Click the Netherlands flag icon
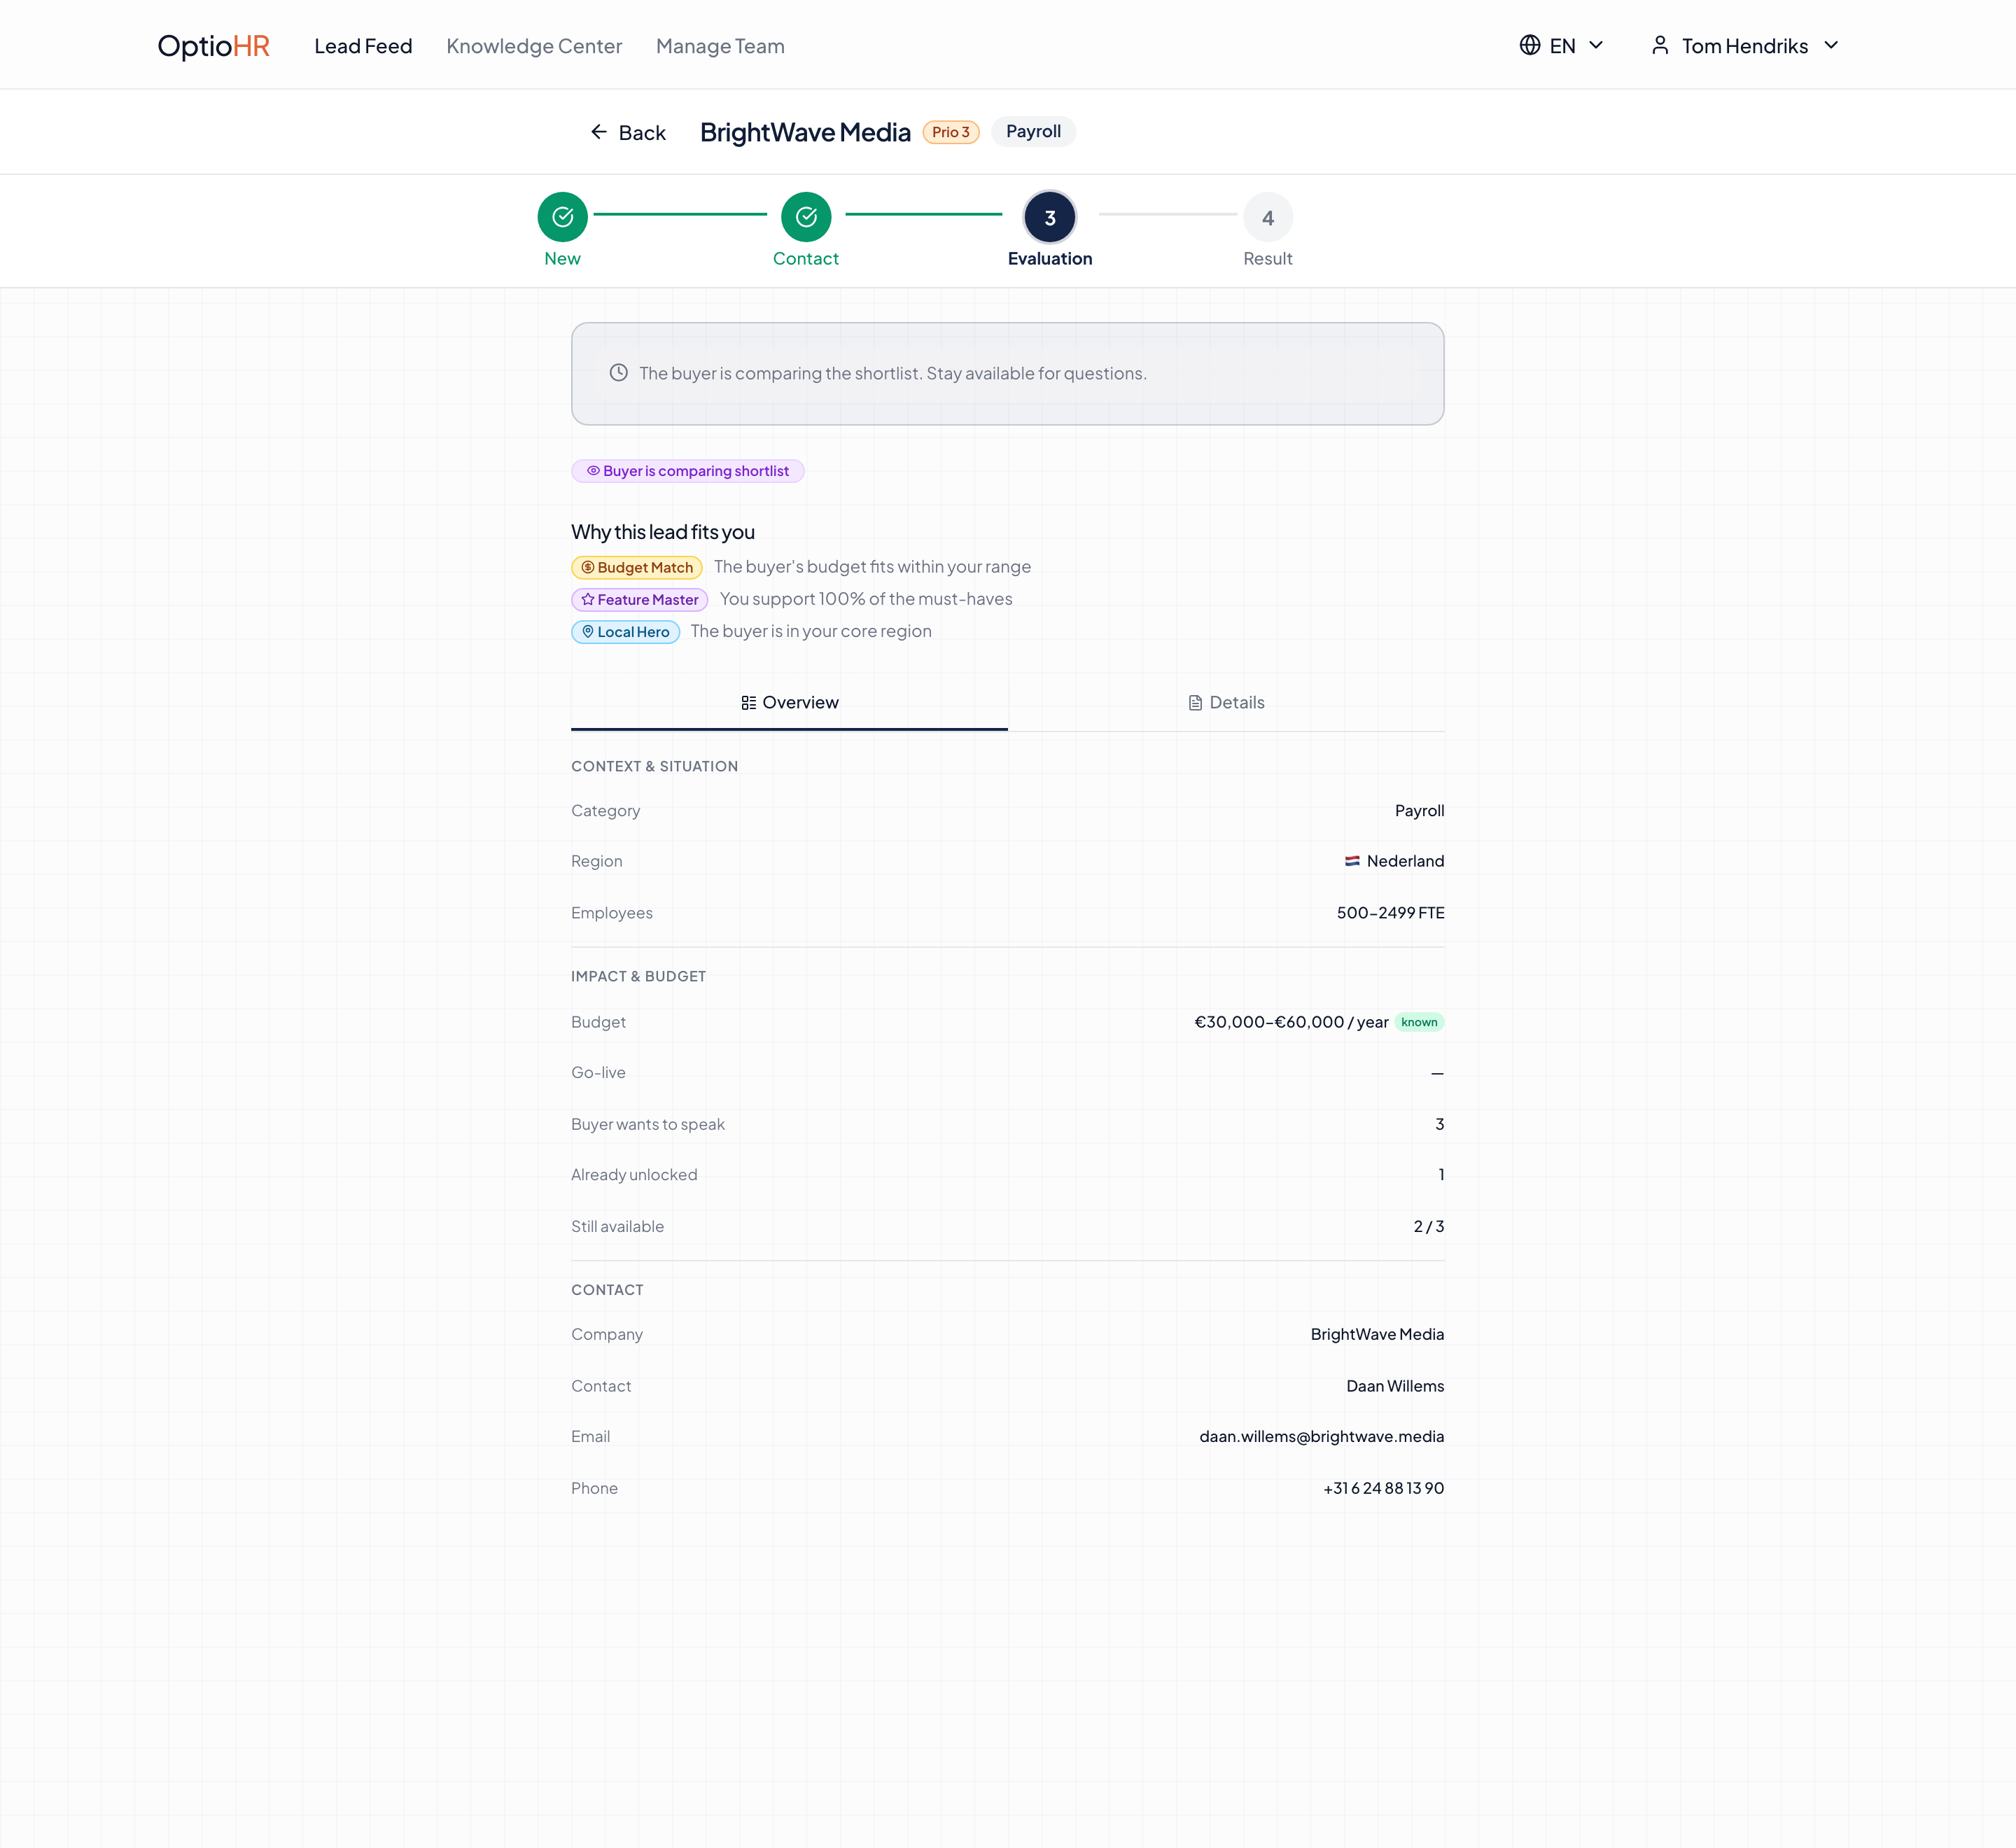2016x1848 pixels. (1352, 861)
